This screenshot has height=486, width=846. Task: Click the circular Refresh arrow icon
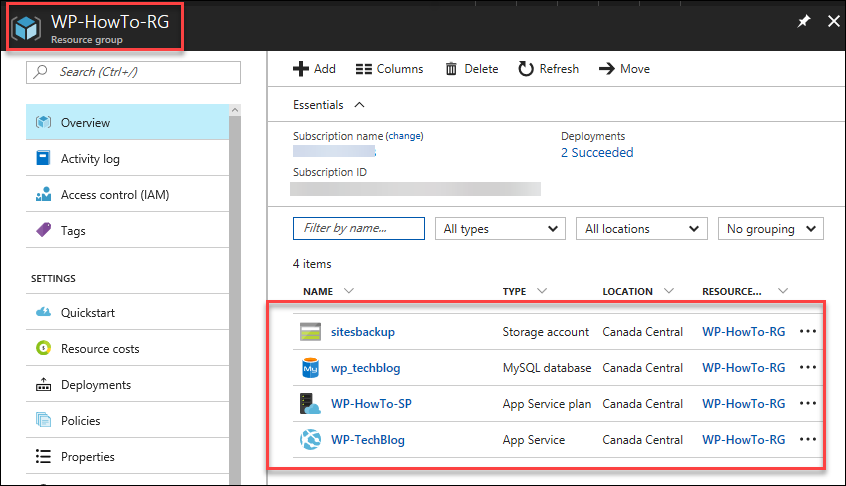click(x=526, y=69)
